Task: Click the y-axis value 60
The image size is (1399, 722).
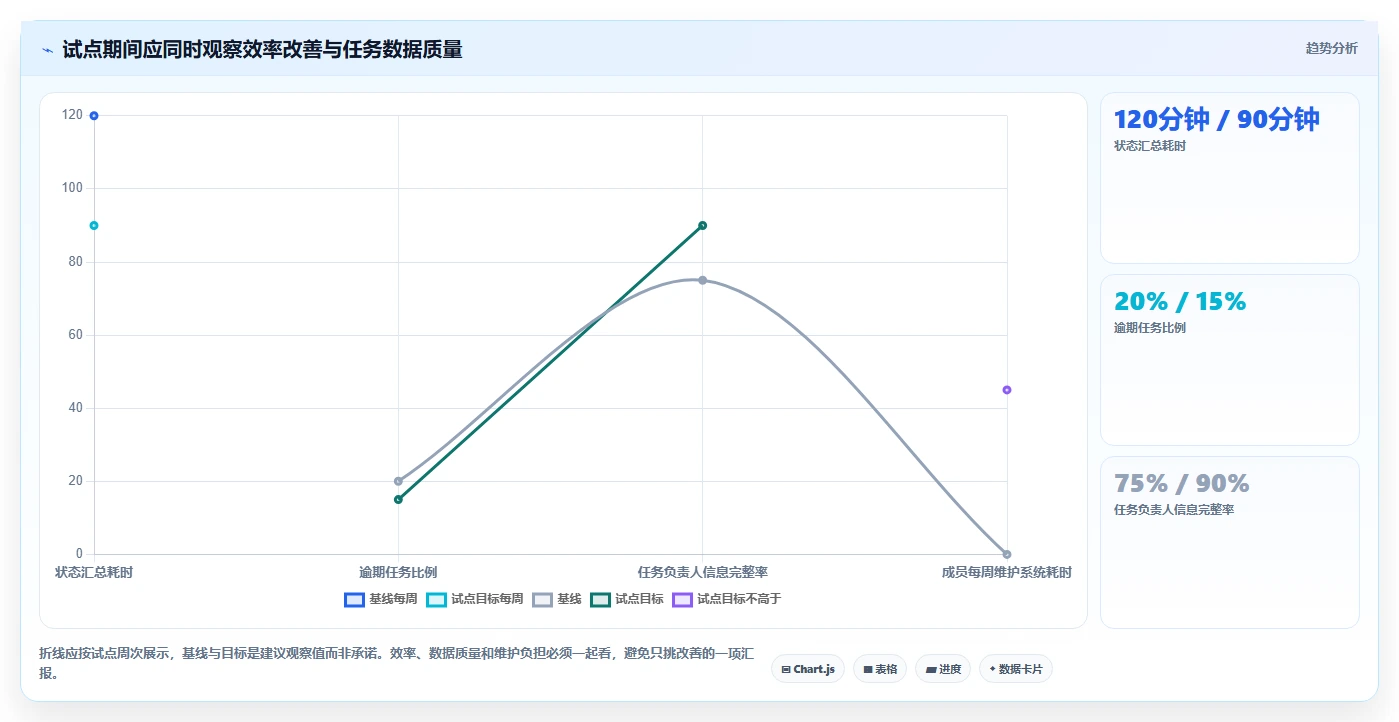Action: pyautogui.click(x=76, y=335)
